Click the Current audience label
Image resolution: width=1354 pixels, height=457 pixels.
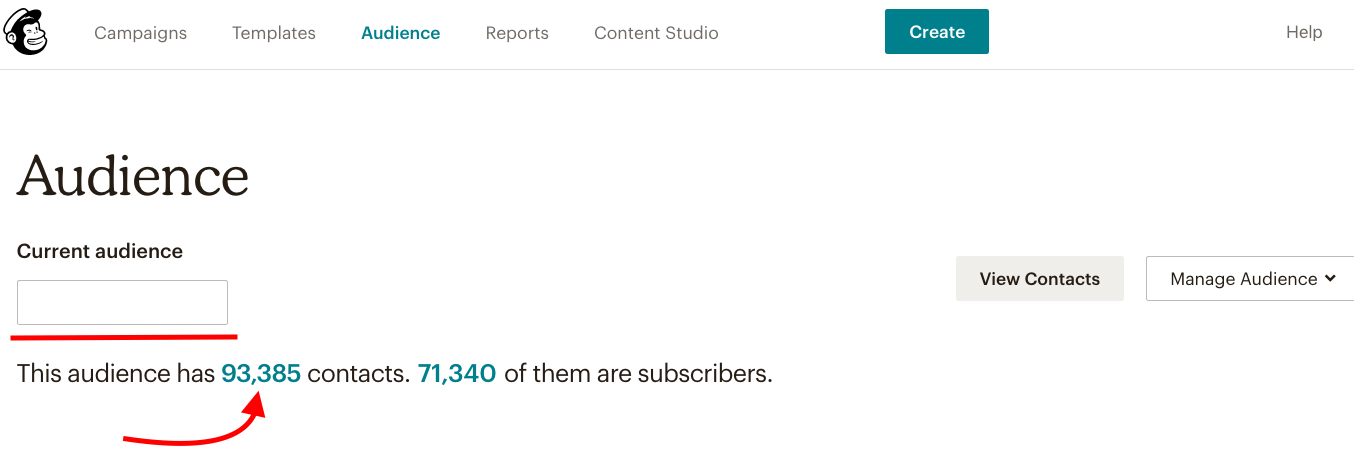(100, 251)
